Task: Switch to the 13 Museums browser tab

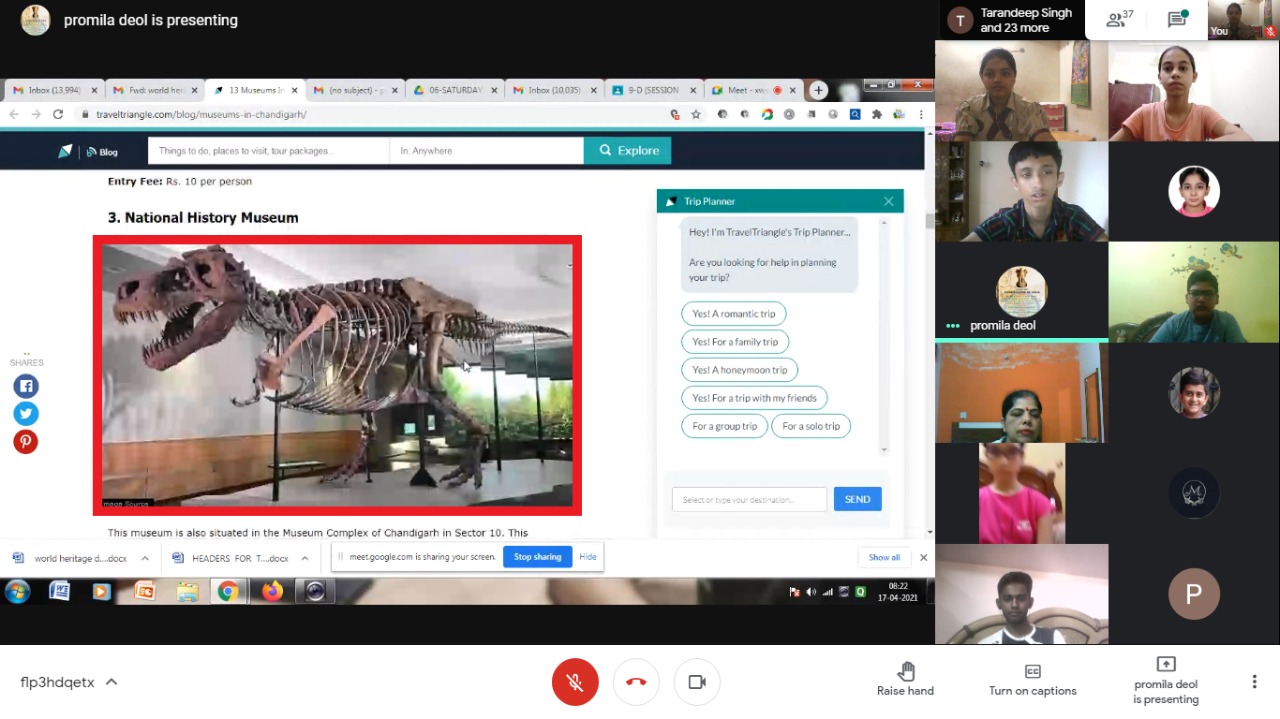Action: [250, 90]
